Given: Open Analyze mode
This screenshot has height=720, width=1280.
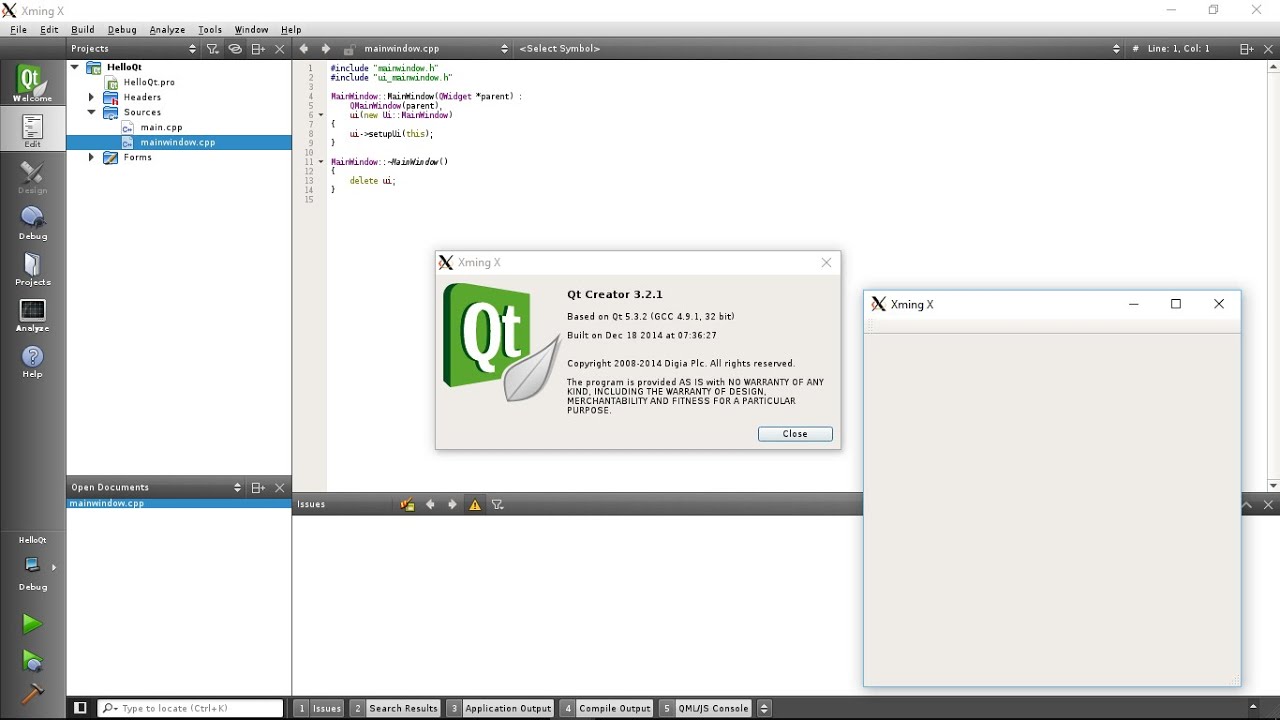Looking at the screenshot, I should pyautogui.click(x=32, y=315).
